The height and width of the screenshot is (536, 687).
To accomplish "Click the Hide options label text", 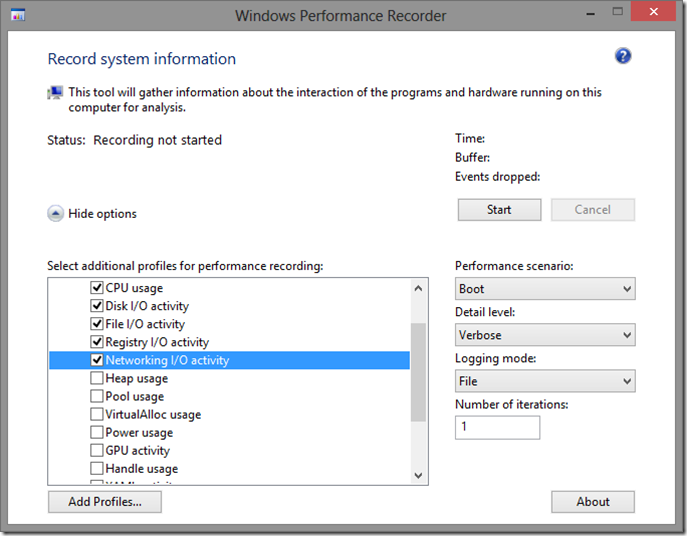I will [x=103, y=213].
